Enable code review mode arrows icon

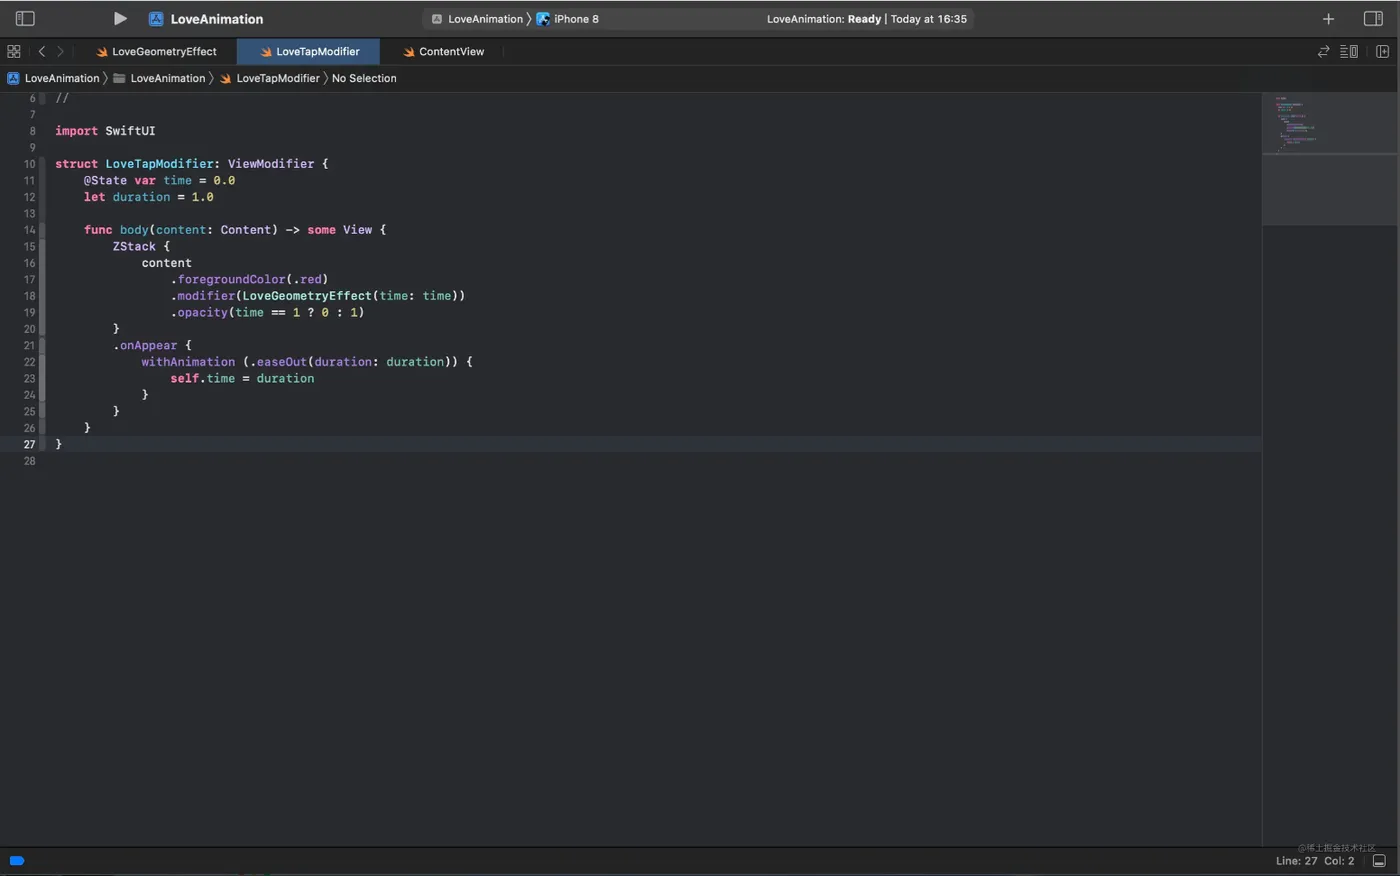coord(1323,51)
